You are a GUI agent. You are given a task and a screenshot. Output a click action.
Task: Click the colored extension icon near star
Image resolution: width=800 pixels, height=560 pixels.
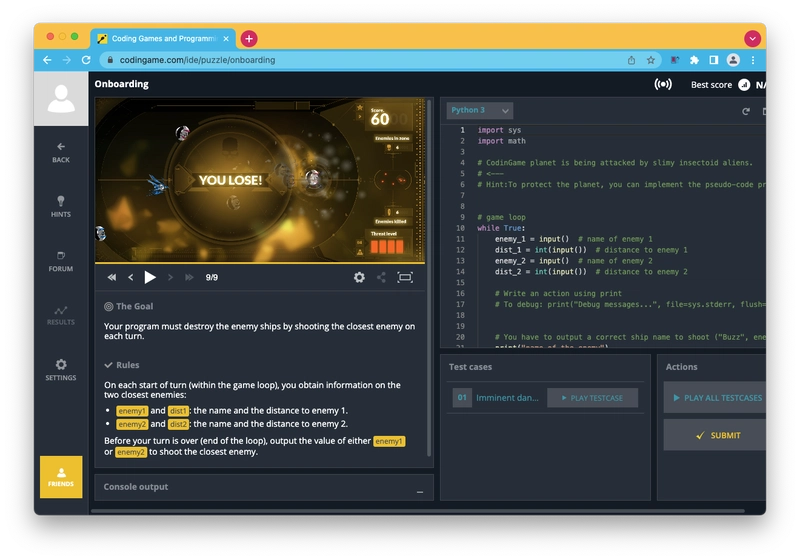point(674,60)
